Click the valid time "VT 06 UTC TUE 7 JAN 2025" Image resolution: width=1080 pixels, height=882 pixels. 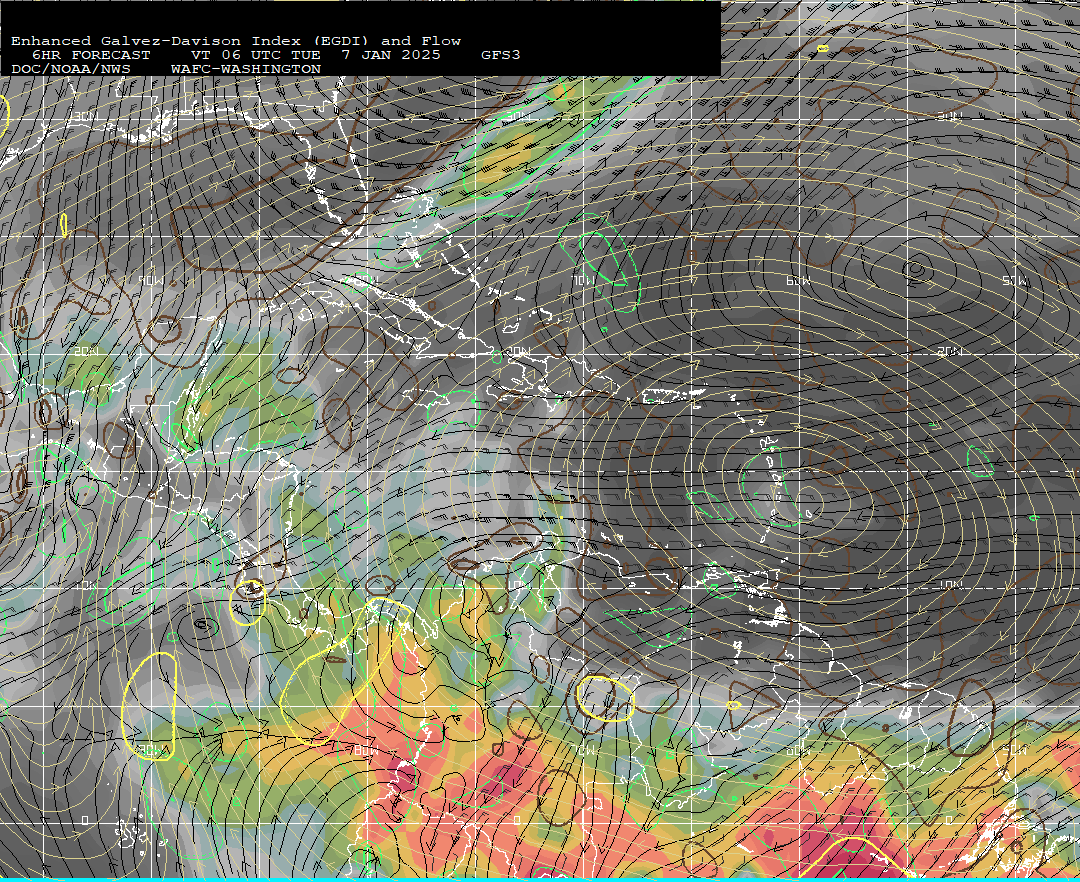click(316, 55)
